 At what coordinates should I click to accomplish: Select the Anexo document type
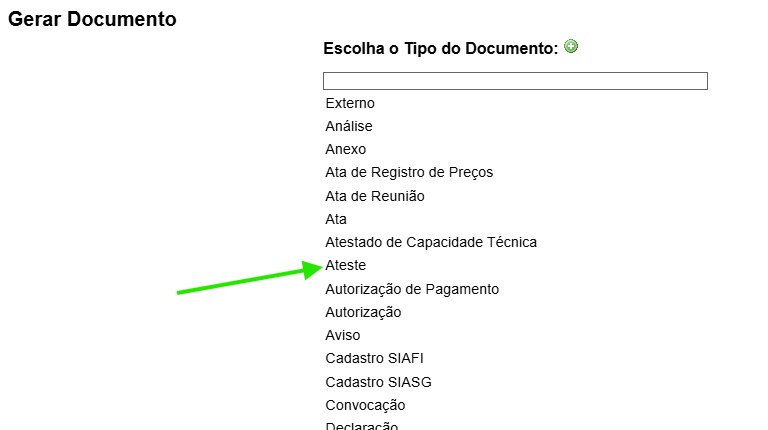click(x=346, y=149)
